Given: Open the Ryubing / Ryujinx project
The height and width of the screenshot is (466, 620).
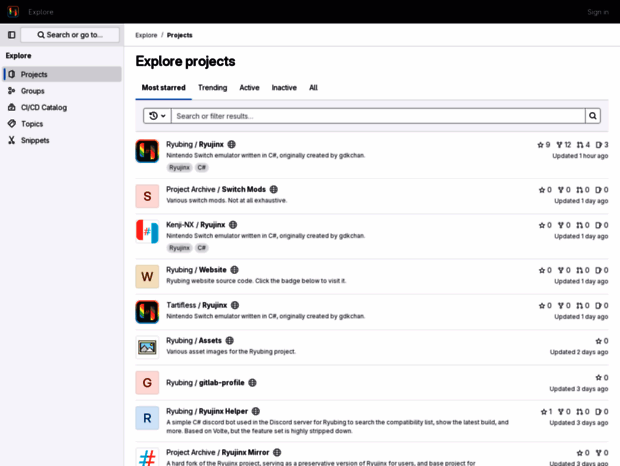Looking at the screenshot, I should [x=195, y=144].
